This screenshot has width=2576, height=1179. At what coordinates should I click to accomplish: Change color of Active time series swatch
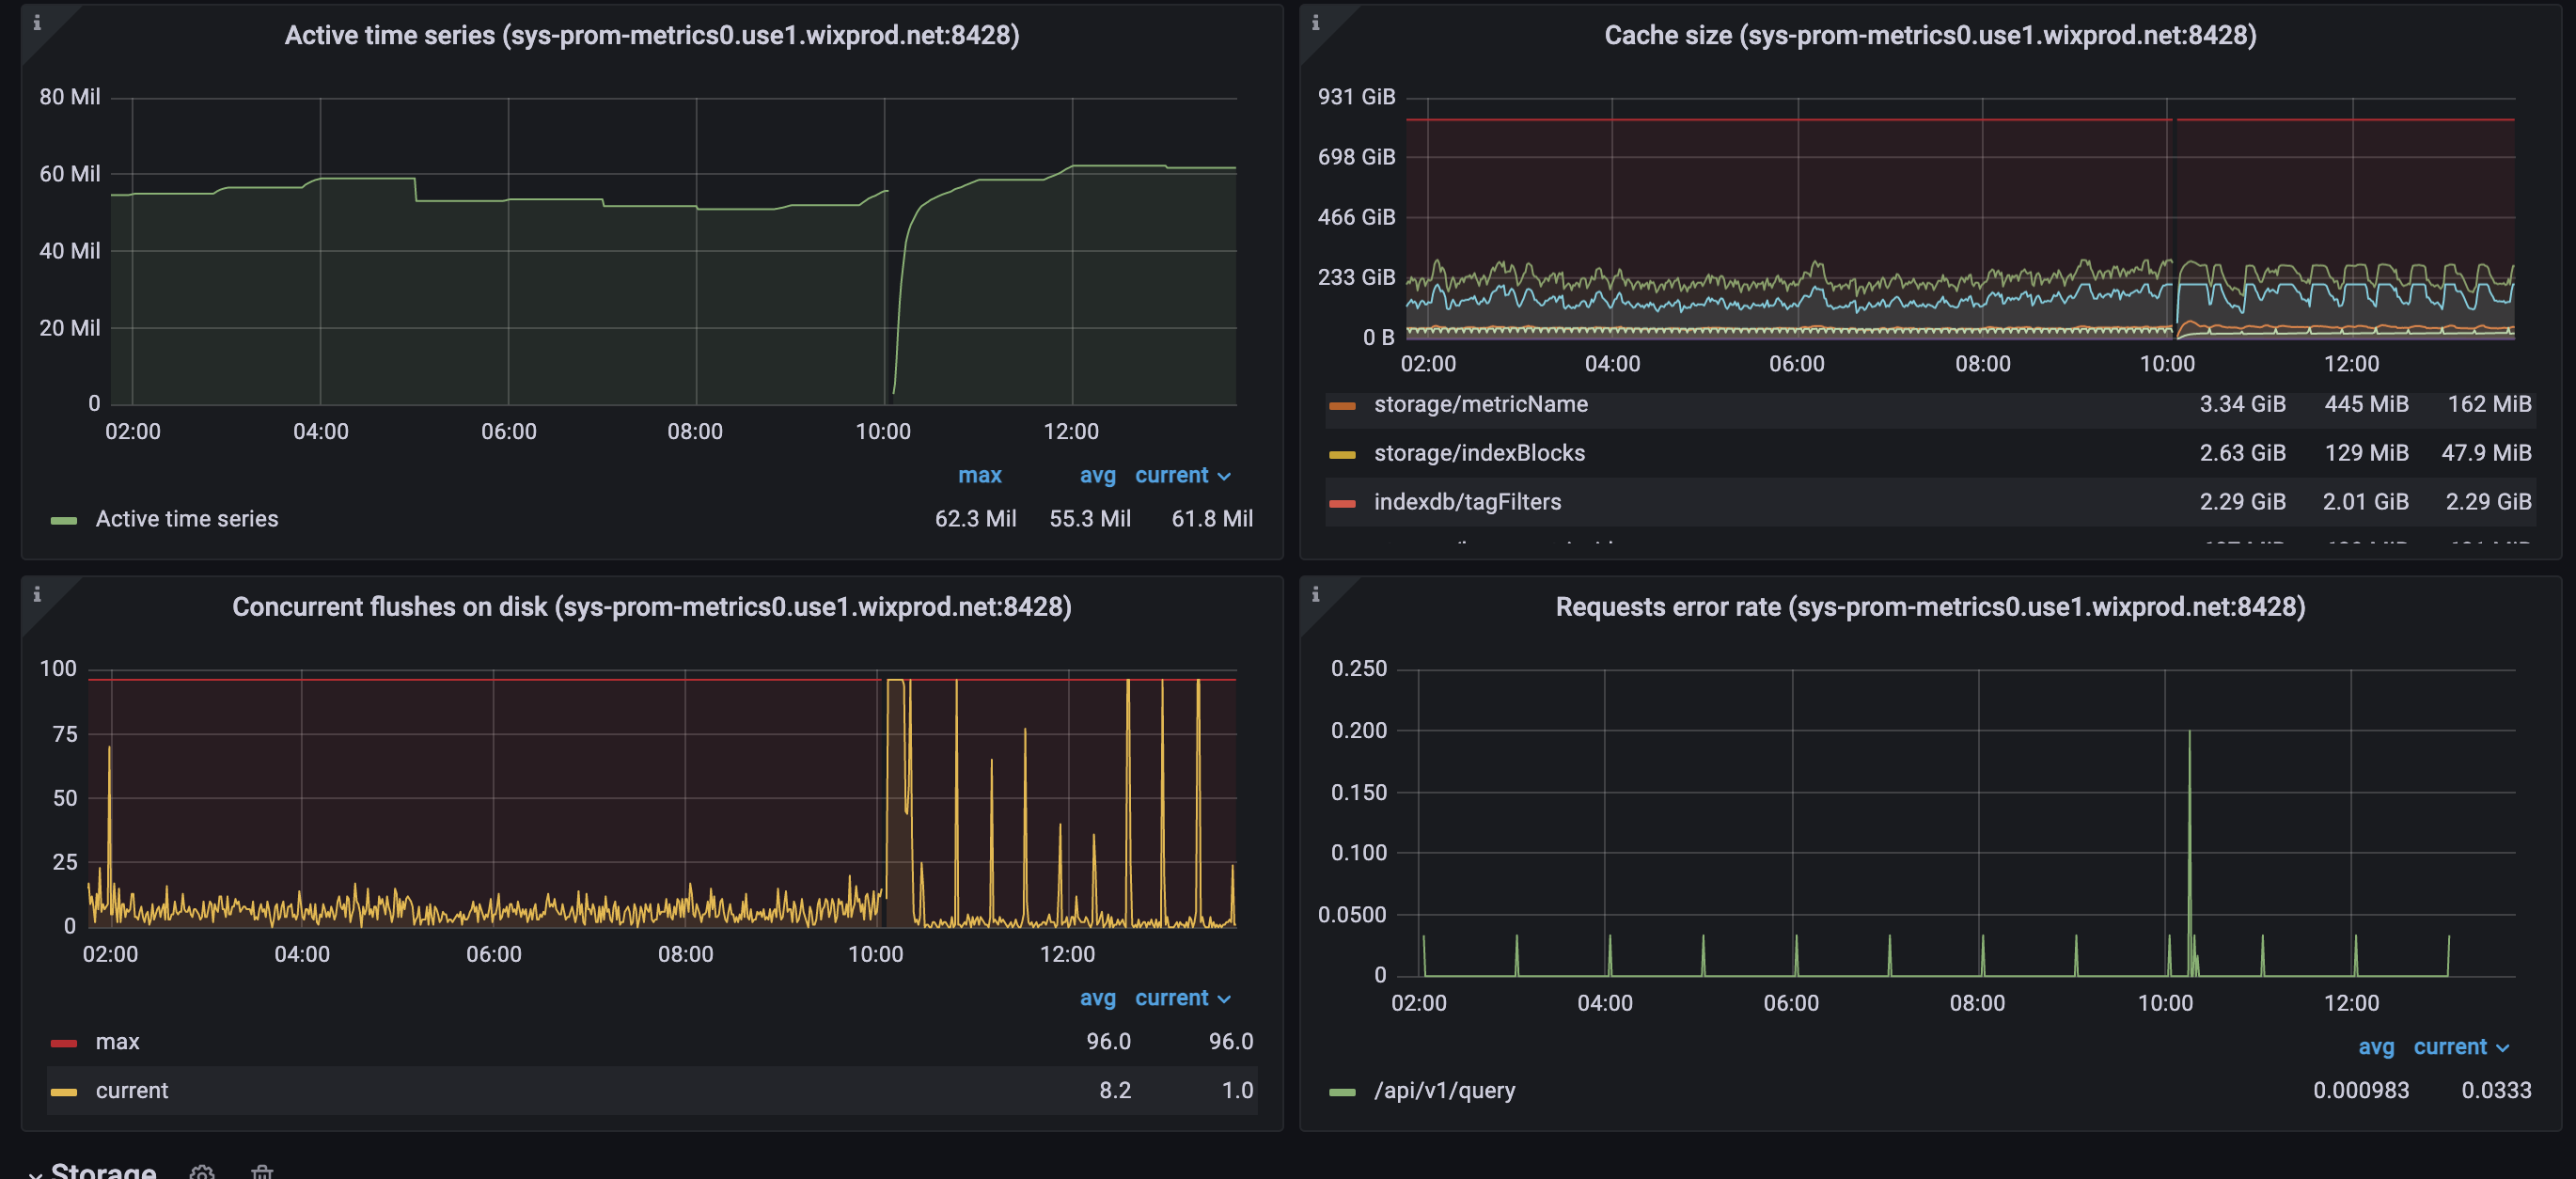coord(64,520)
